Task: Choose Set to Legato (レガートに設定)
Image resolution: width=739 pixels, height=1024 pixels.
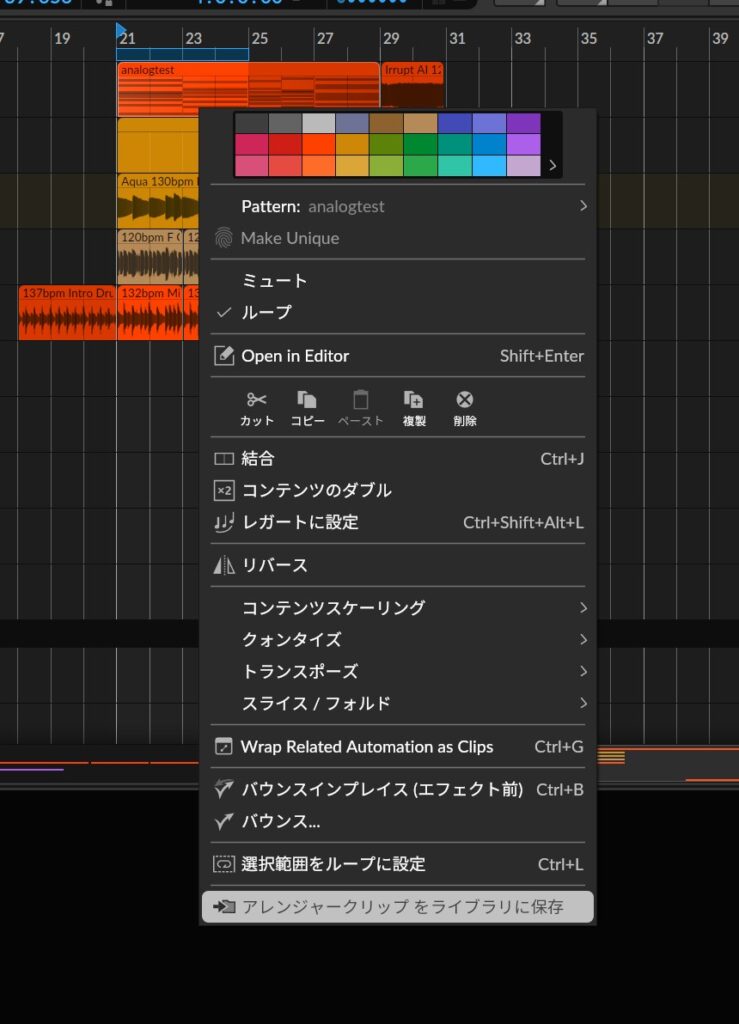Action: tap(300, 523)
